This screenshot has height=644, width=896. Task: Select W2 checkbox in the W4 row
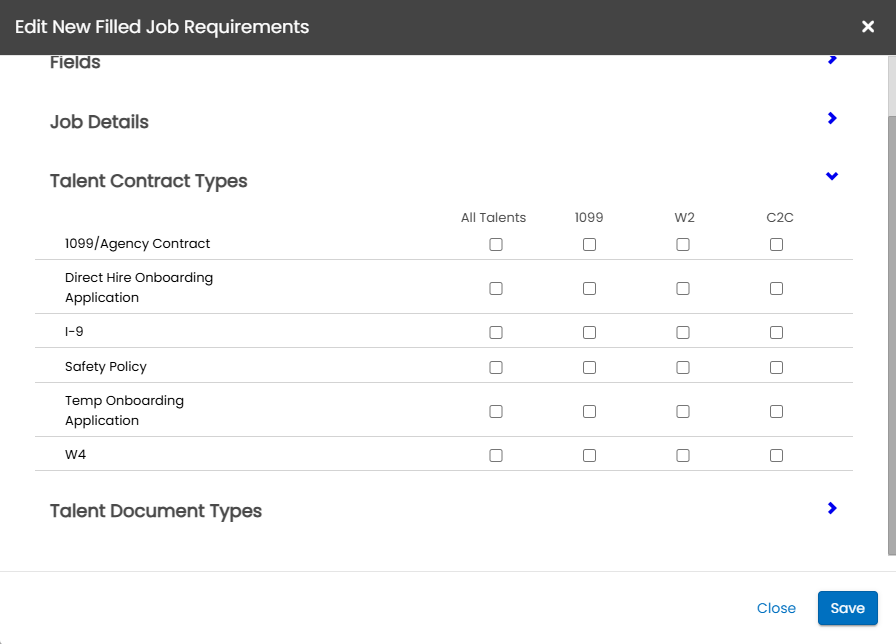tap(683, 456)
